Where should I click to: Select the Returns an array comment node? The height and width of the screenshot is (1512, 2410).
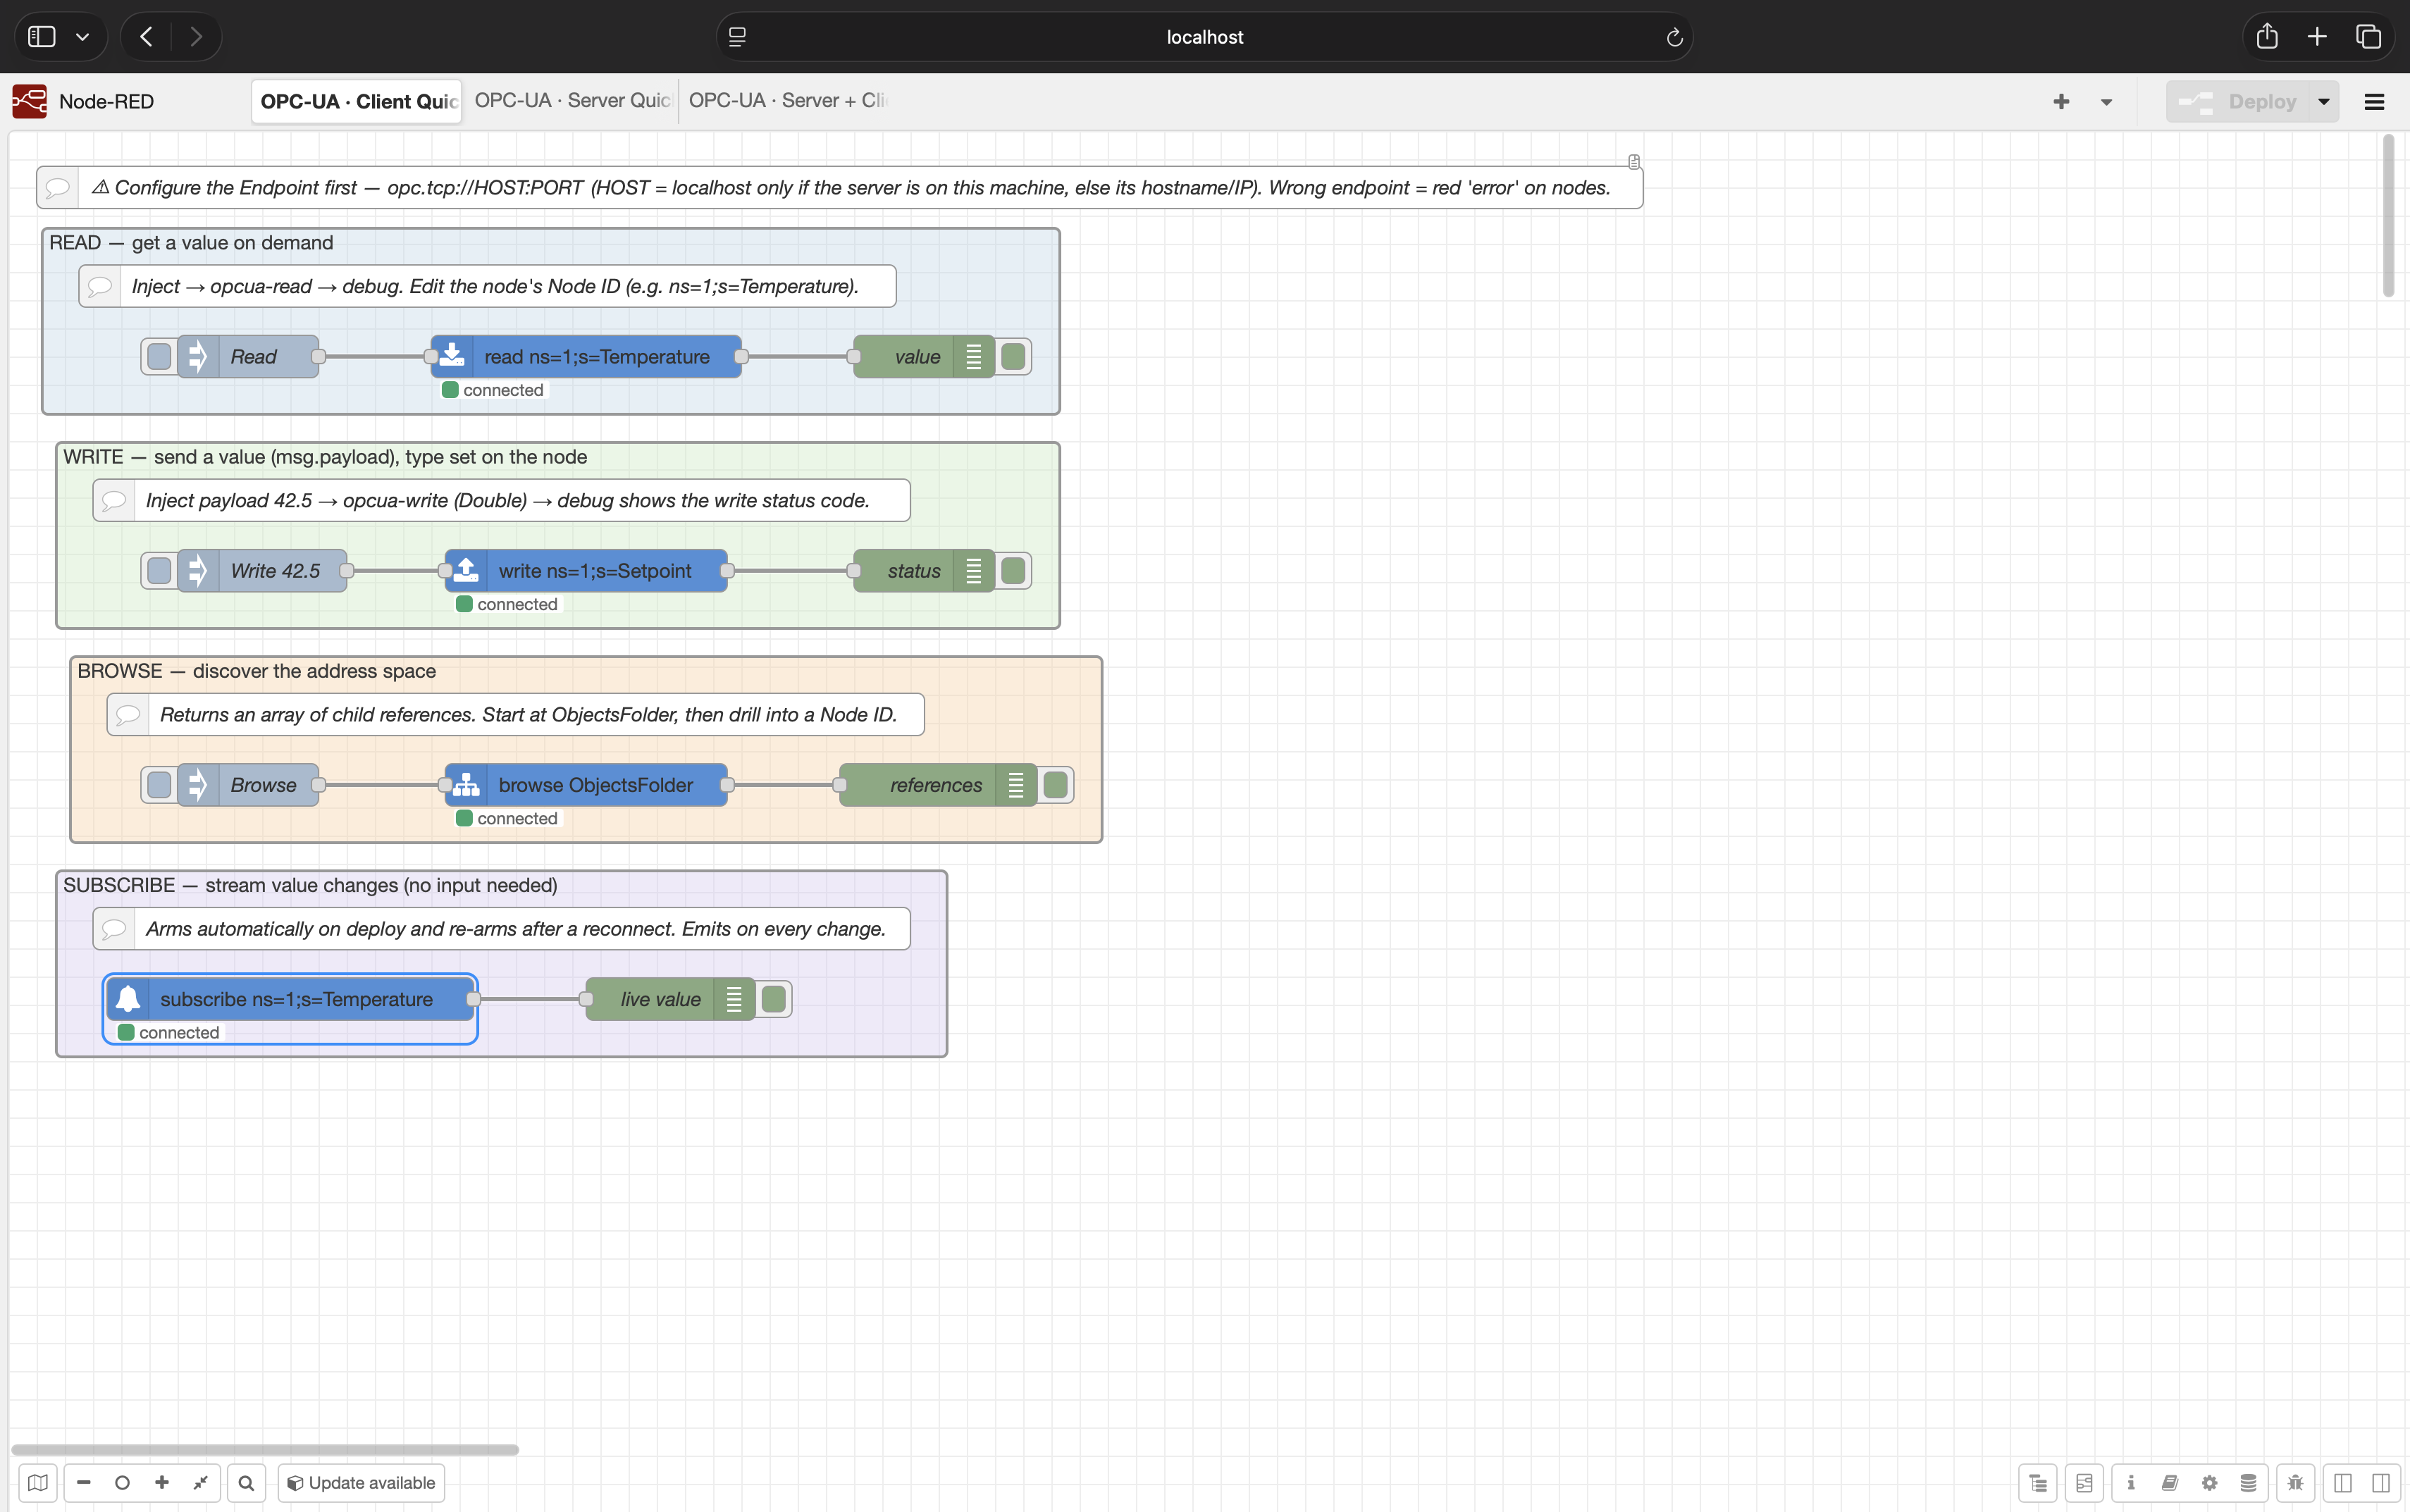515,714
